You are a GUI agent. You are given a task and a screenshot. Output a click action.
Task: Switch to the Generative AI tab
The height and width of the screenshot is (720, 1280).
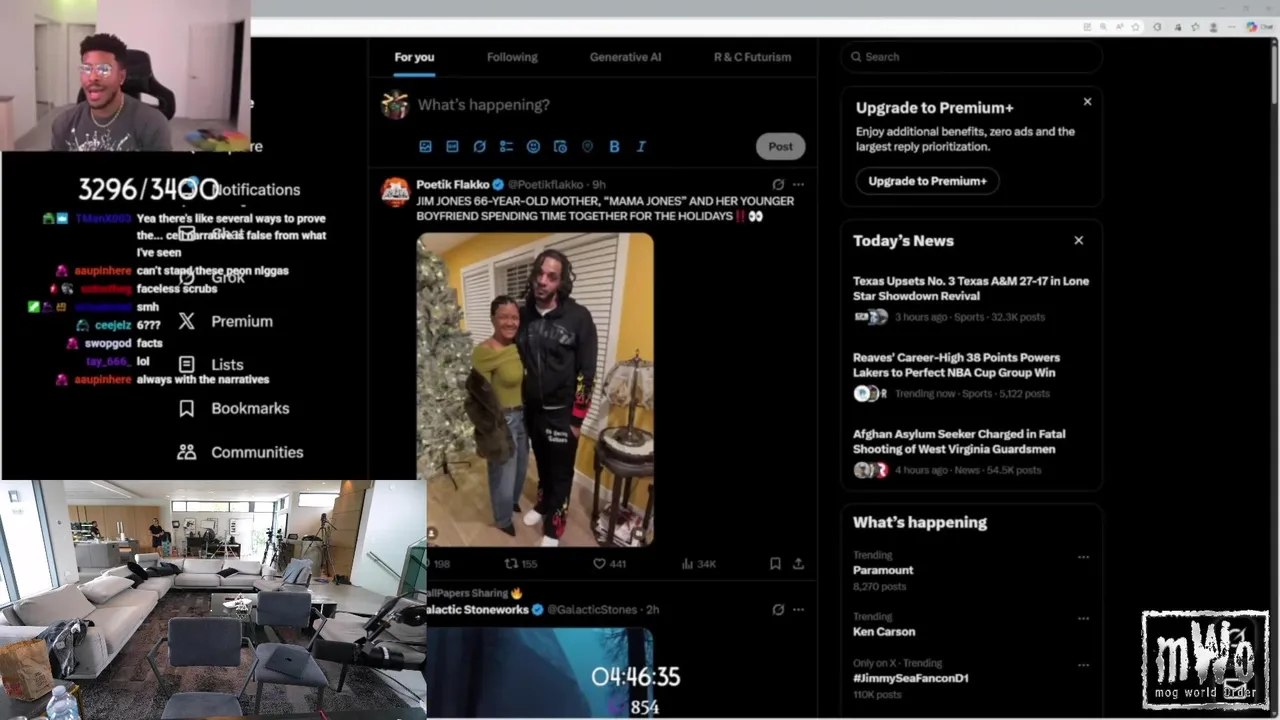tap(625, 57)
